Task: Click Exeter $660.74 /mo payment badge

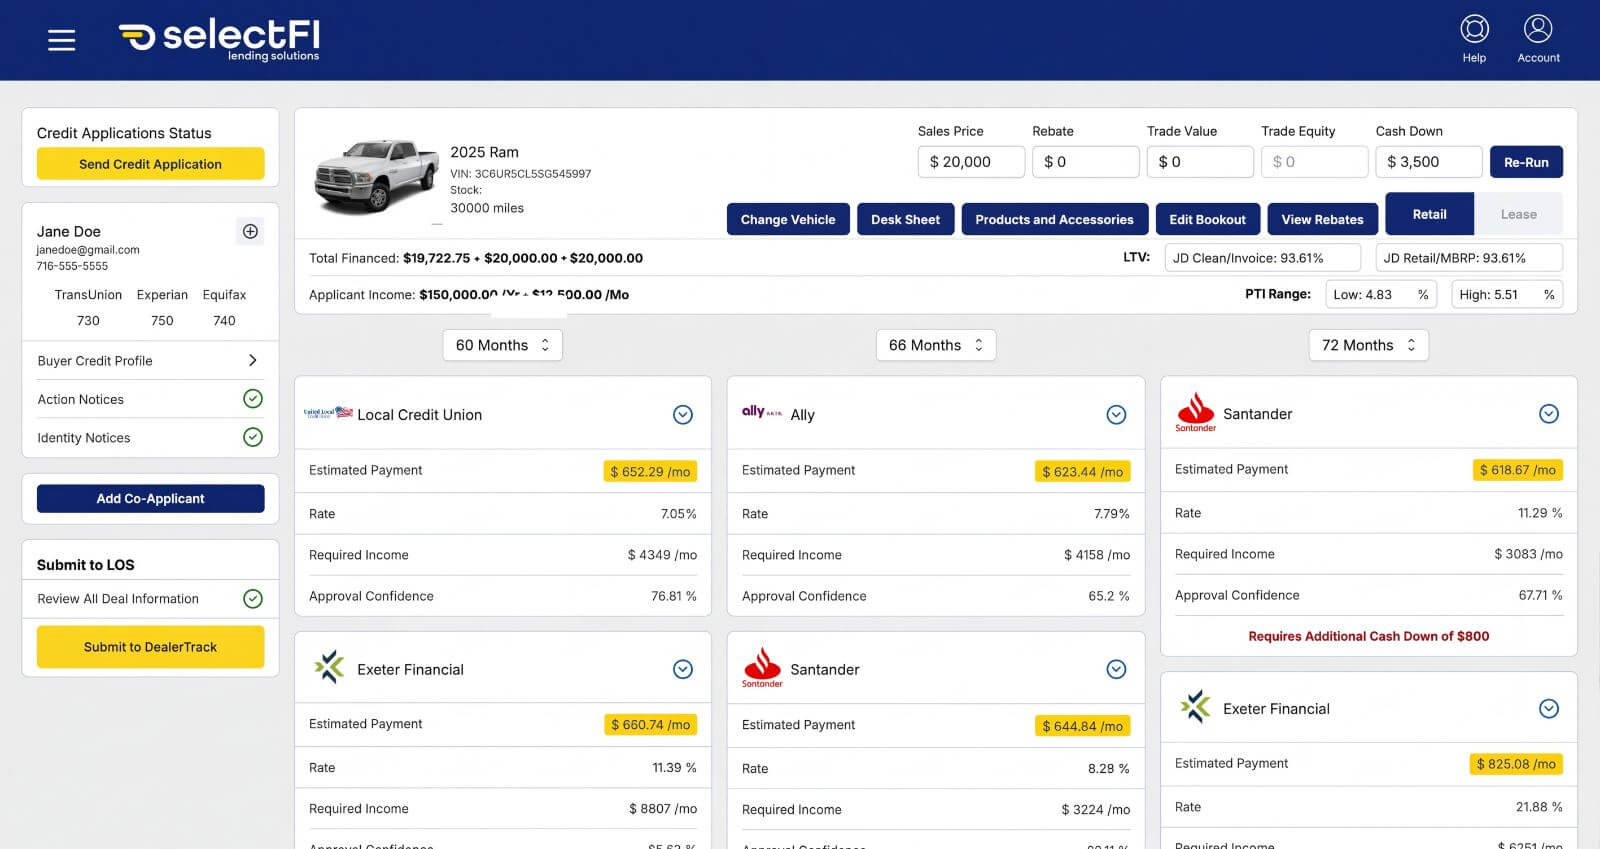Action: click(650, 724)
